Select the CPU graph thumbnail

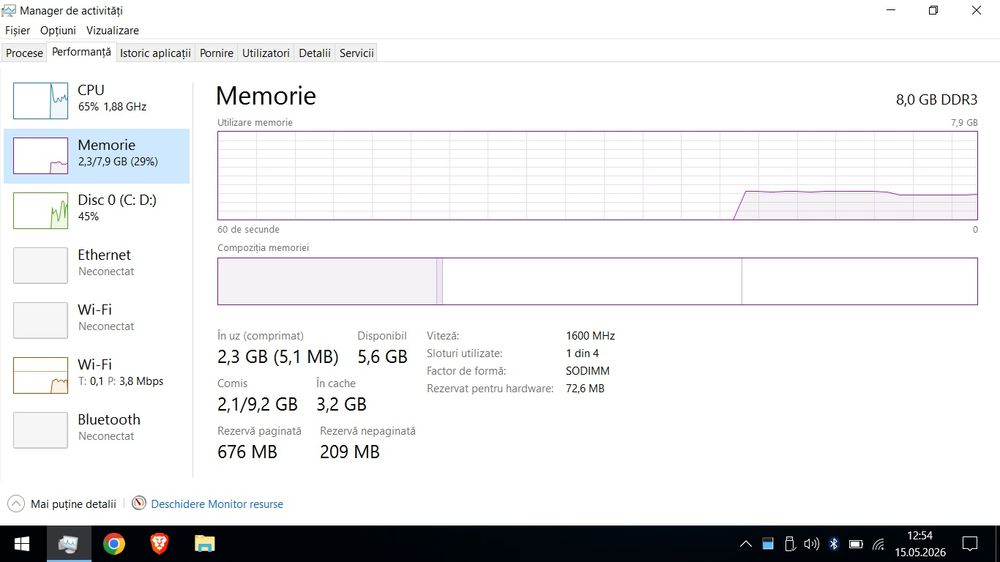40,101
